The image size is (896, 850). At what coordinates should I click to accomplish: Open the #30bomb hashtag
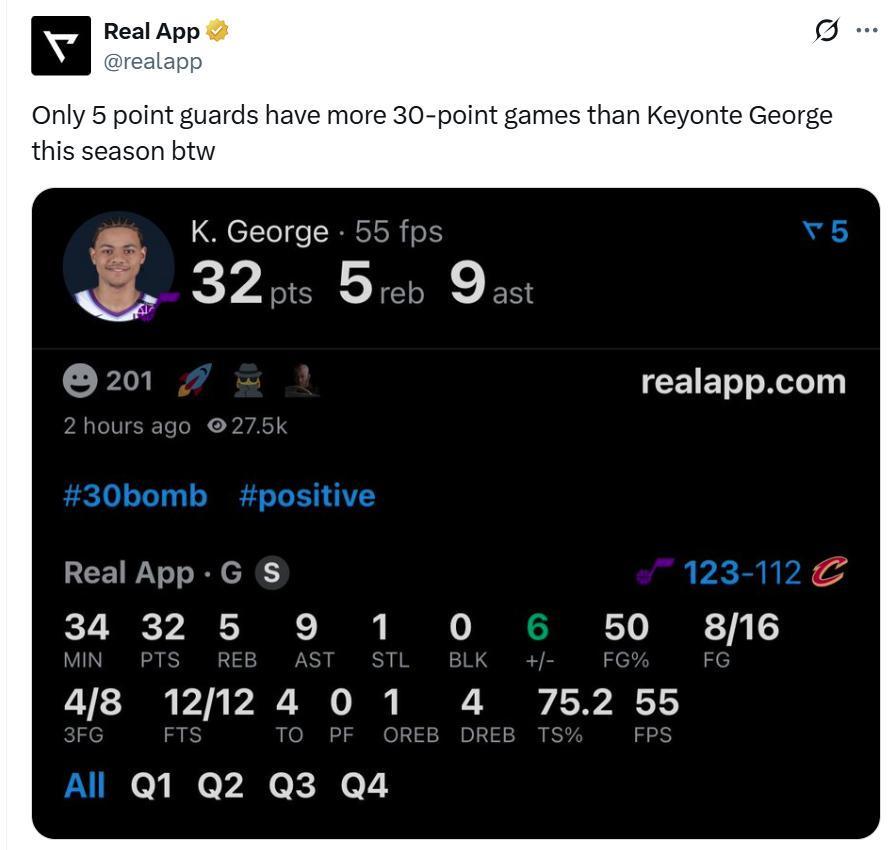pyautogui.click(x=135, y=496)
